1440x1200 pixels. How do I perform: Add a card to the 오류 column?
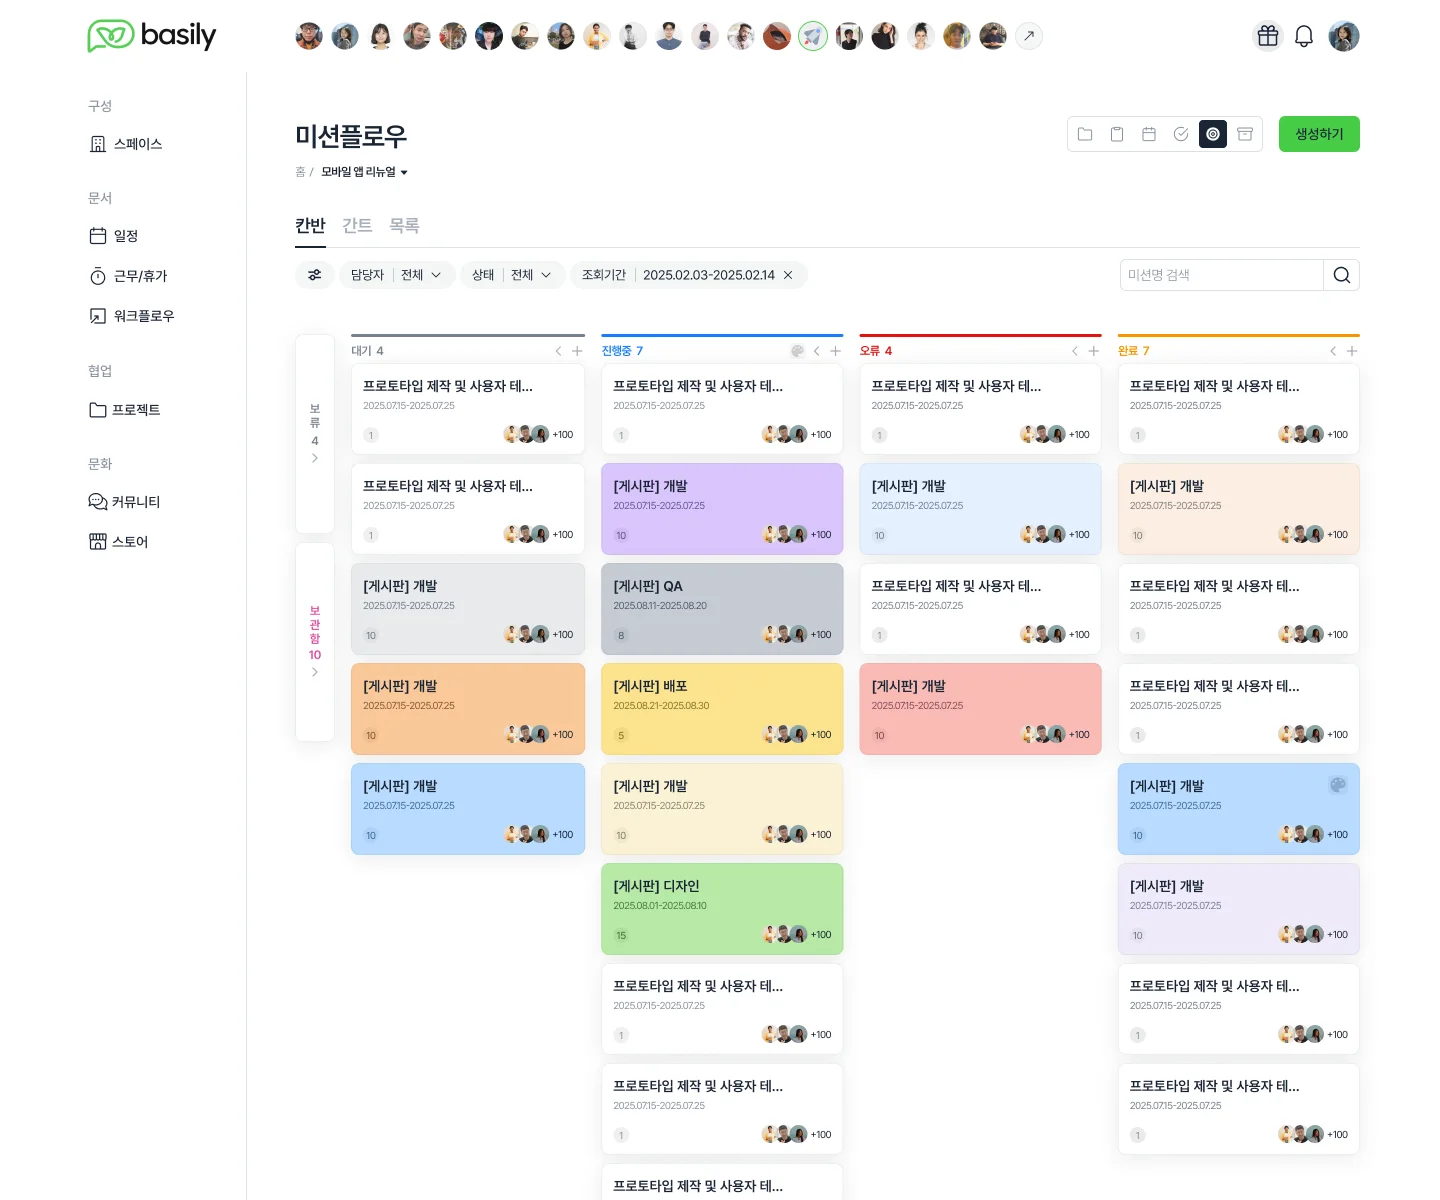1093,351
